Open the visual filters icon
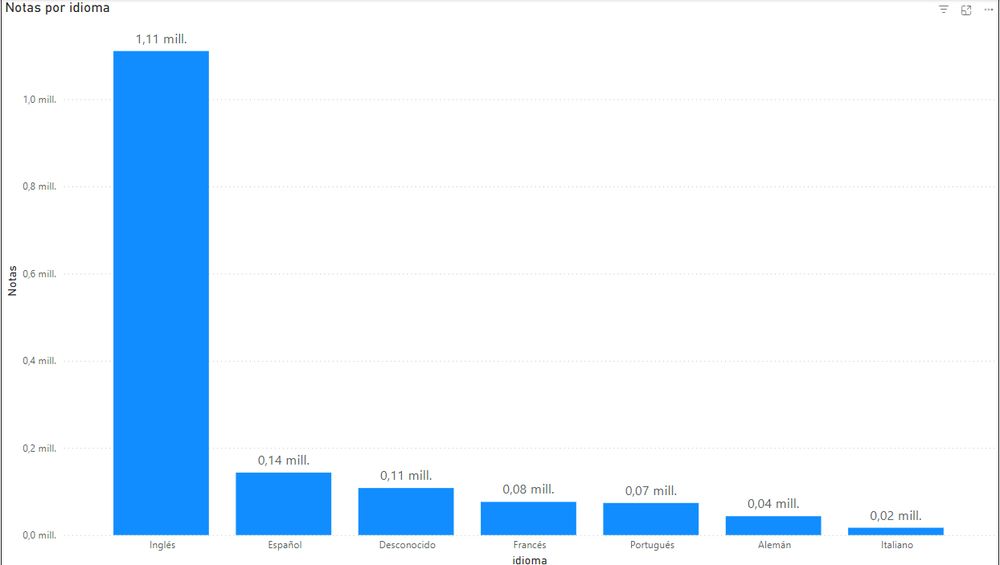Viewport: 1000px width, 565px height. point(943,10)
